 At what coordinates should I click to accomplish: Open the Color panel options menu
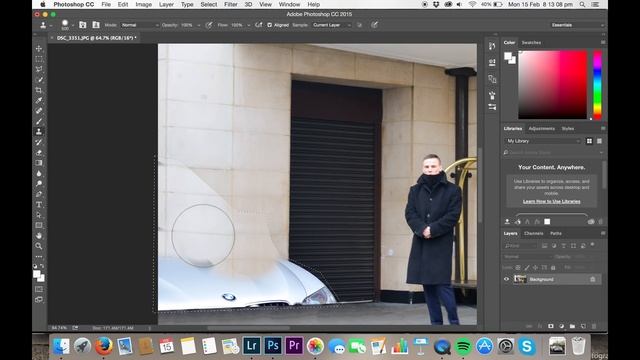click(603, 42)
